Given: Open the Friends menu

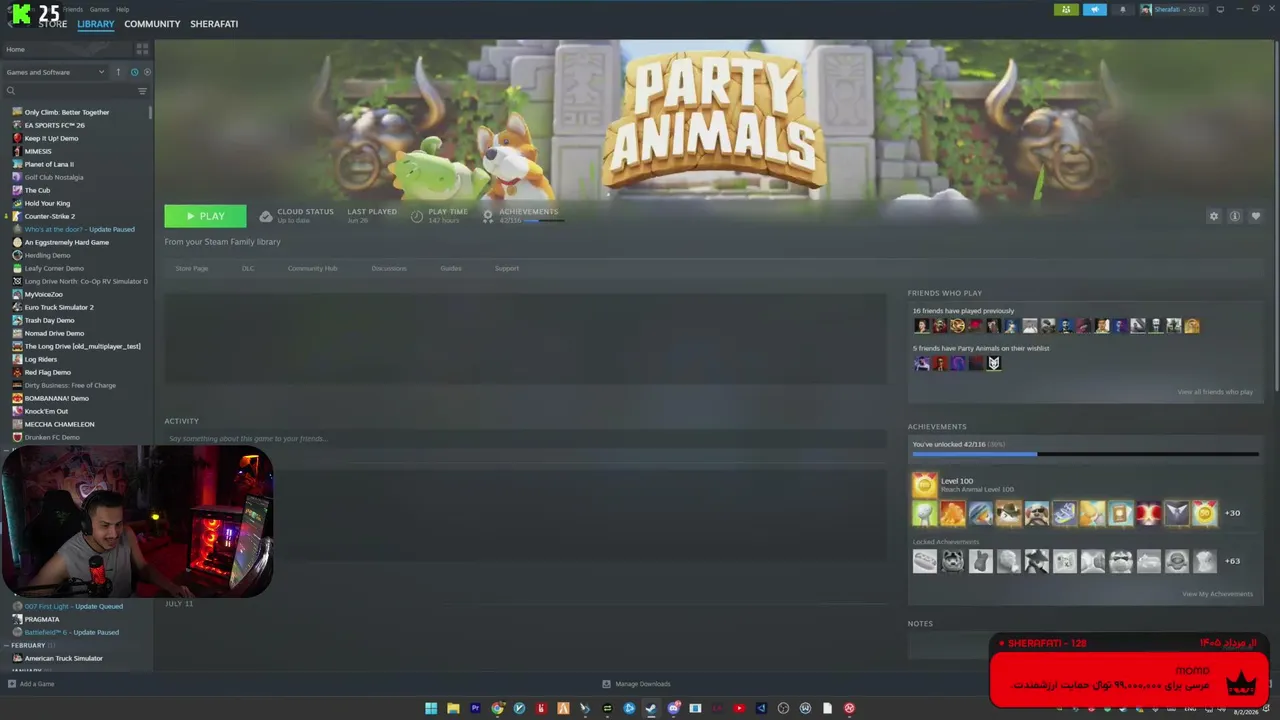Looking at the screenshot, I should [73, 9].
